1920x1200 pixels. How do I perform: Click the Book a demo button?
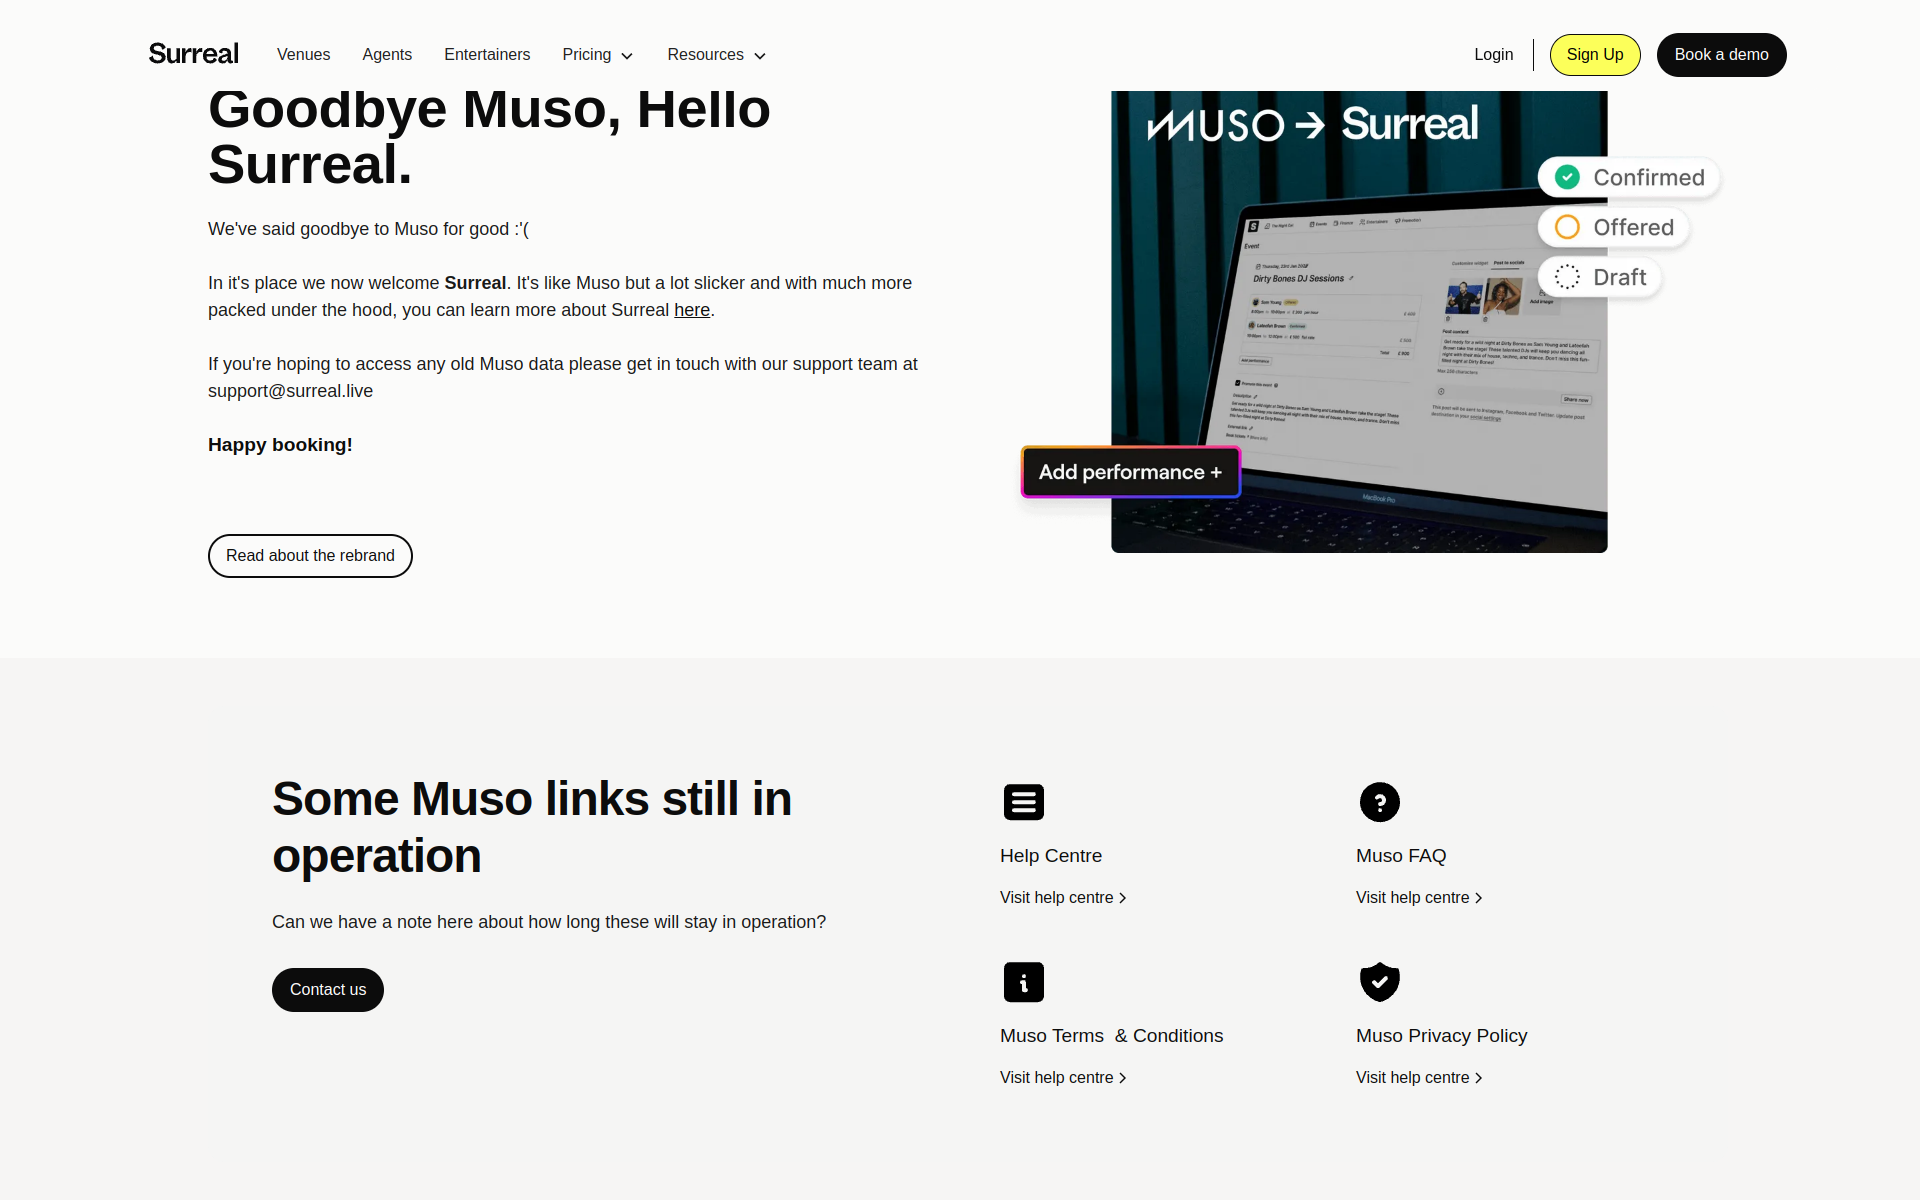tap(1721, 55)
